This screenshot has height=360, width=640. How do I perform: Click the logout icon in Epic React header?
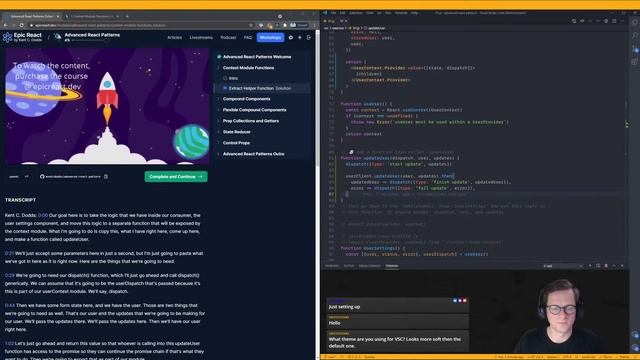pyautogui.click(x=309, y=38)
